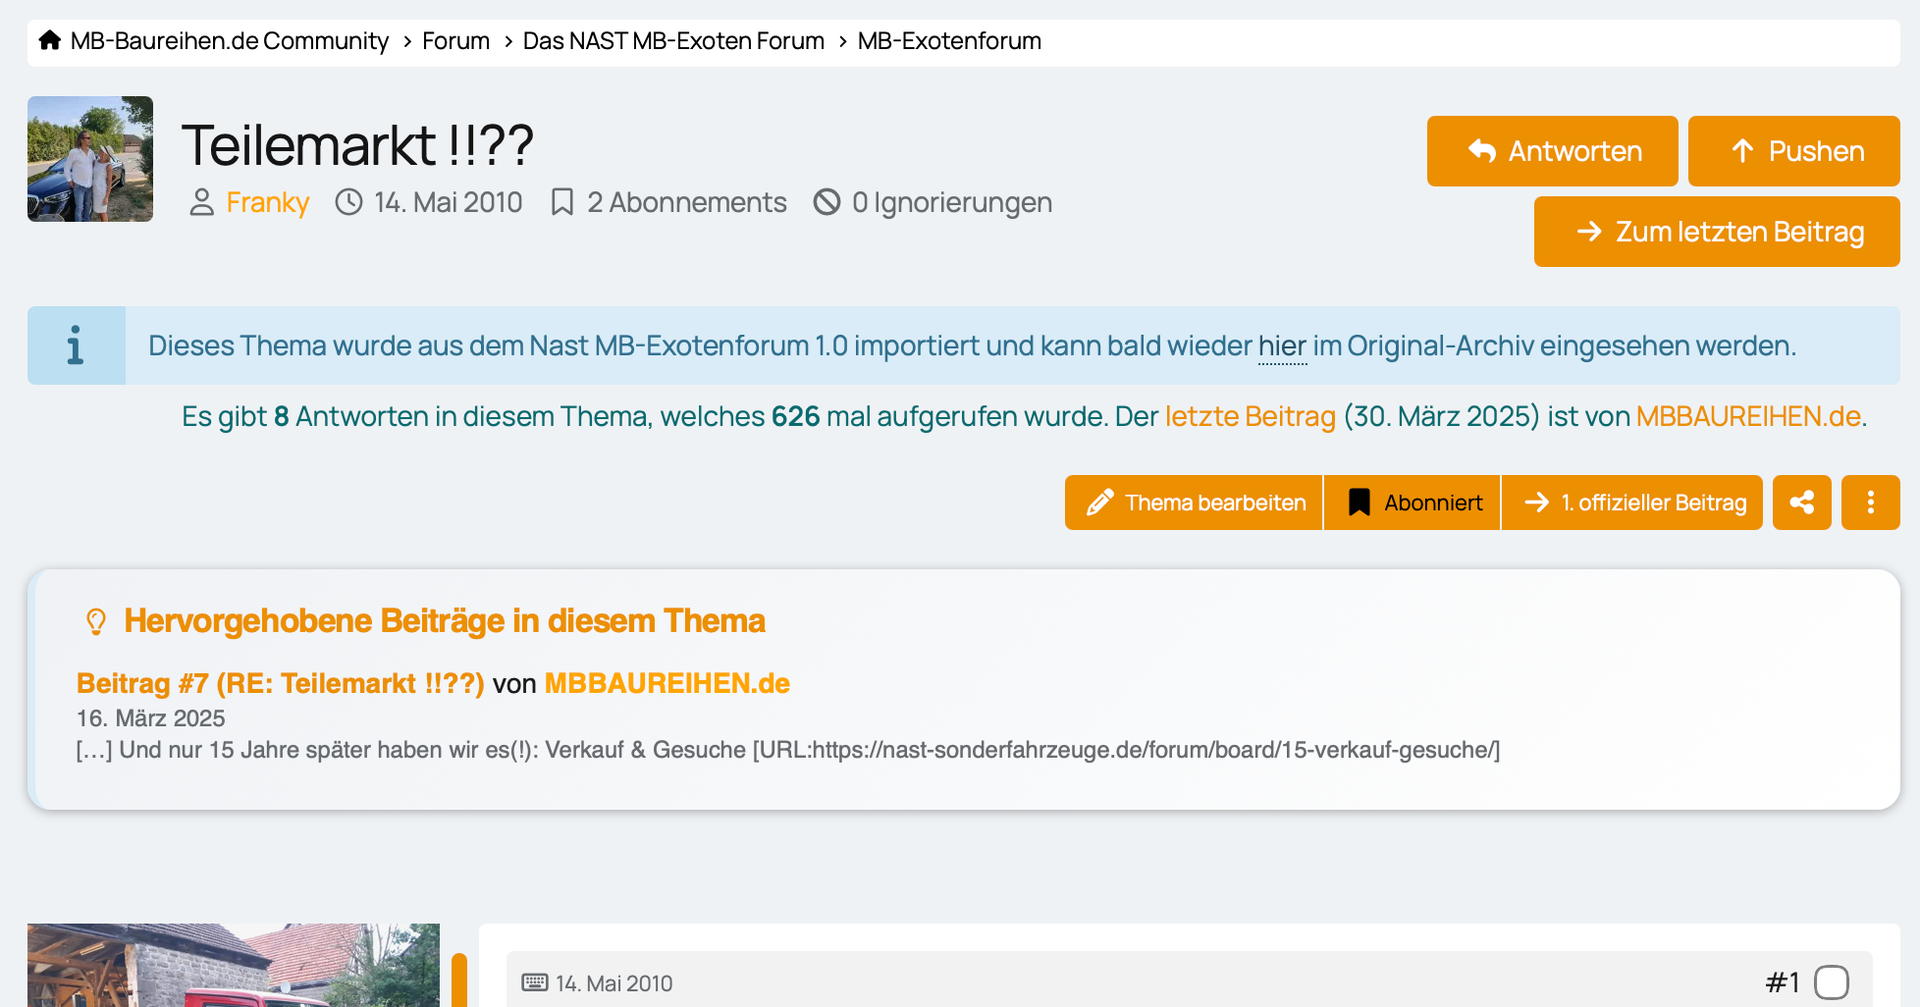This screenshot has width=1920, height=1007.
Task: Jump via Zum letzten Beitrag button
Action: (x=1716, y=232)
